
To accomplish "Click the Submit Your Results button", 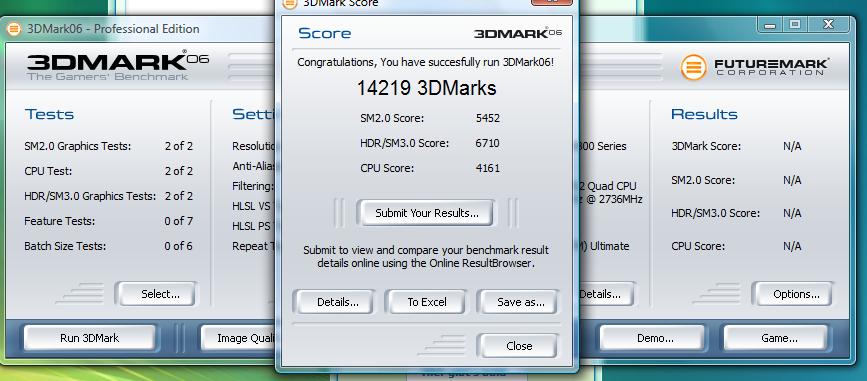I will tap(426, 213).
